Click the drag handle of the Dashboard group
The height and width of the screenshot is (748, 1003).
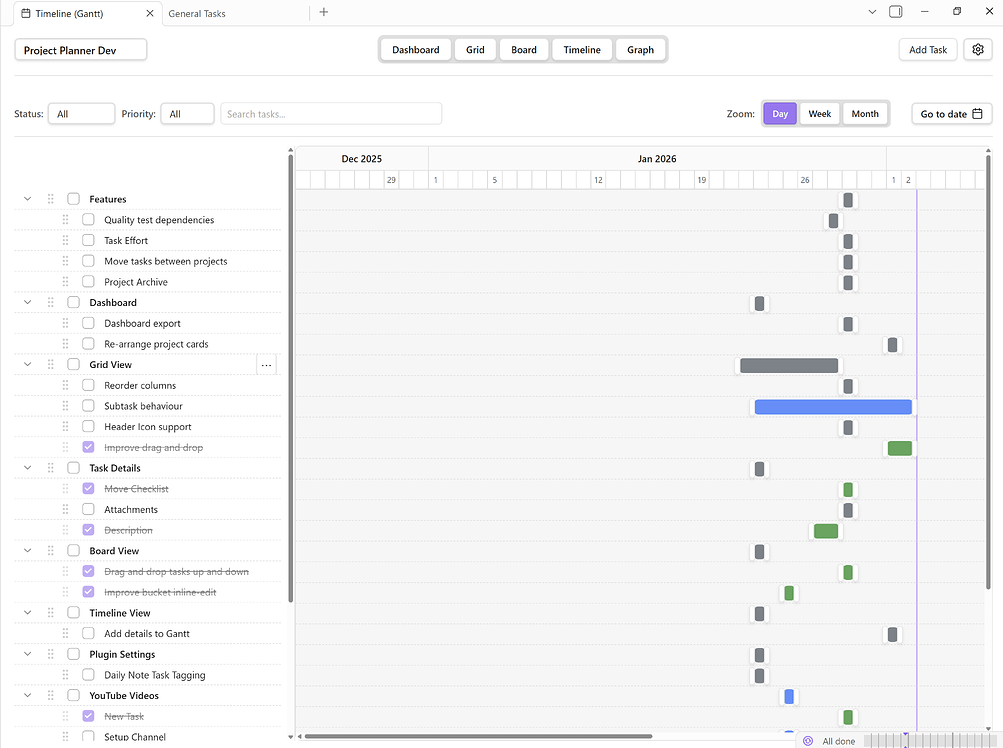(51, 303)
